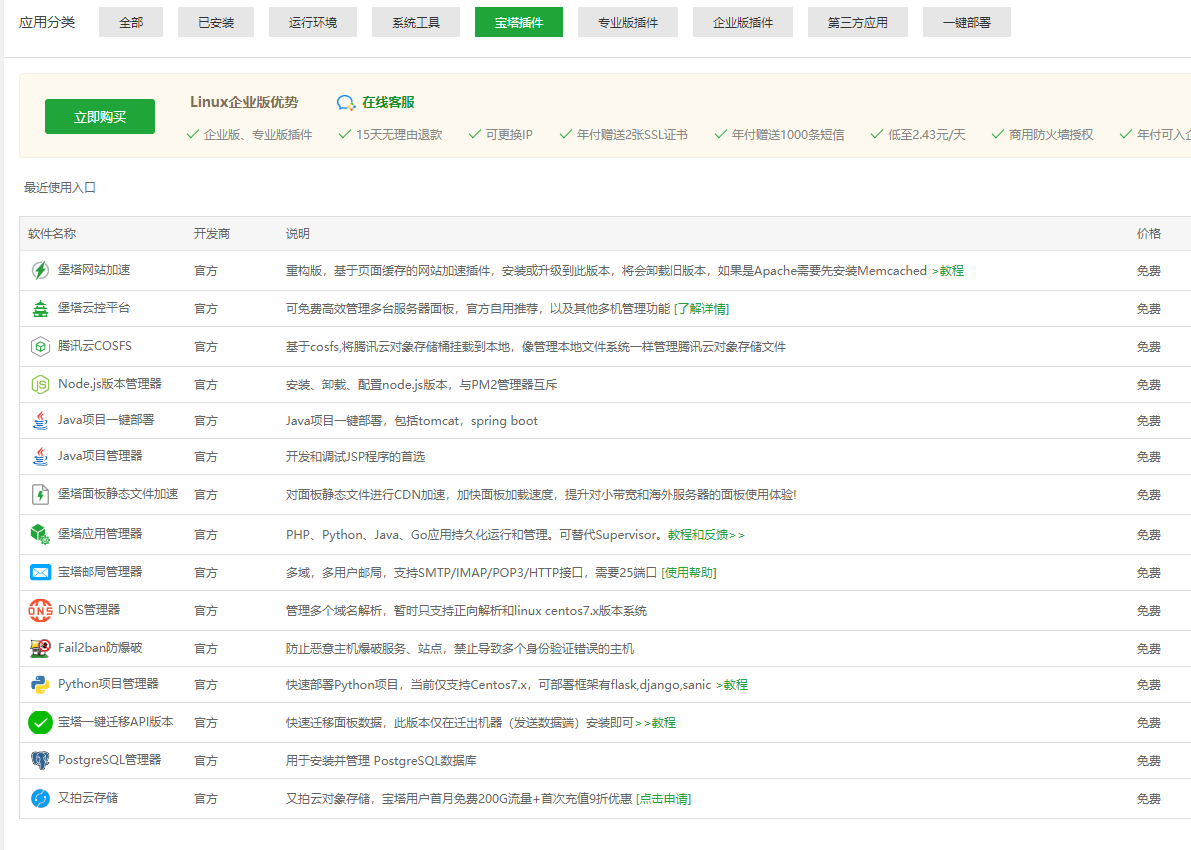Viewport: 1191px width, 850px height.
Task: Click the 价格 column header
Action: pos(1148,233)
